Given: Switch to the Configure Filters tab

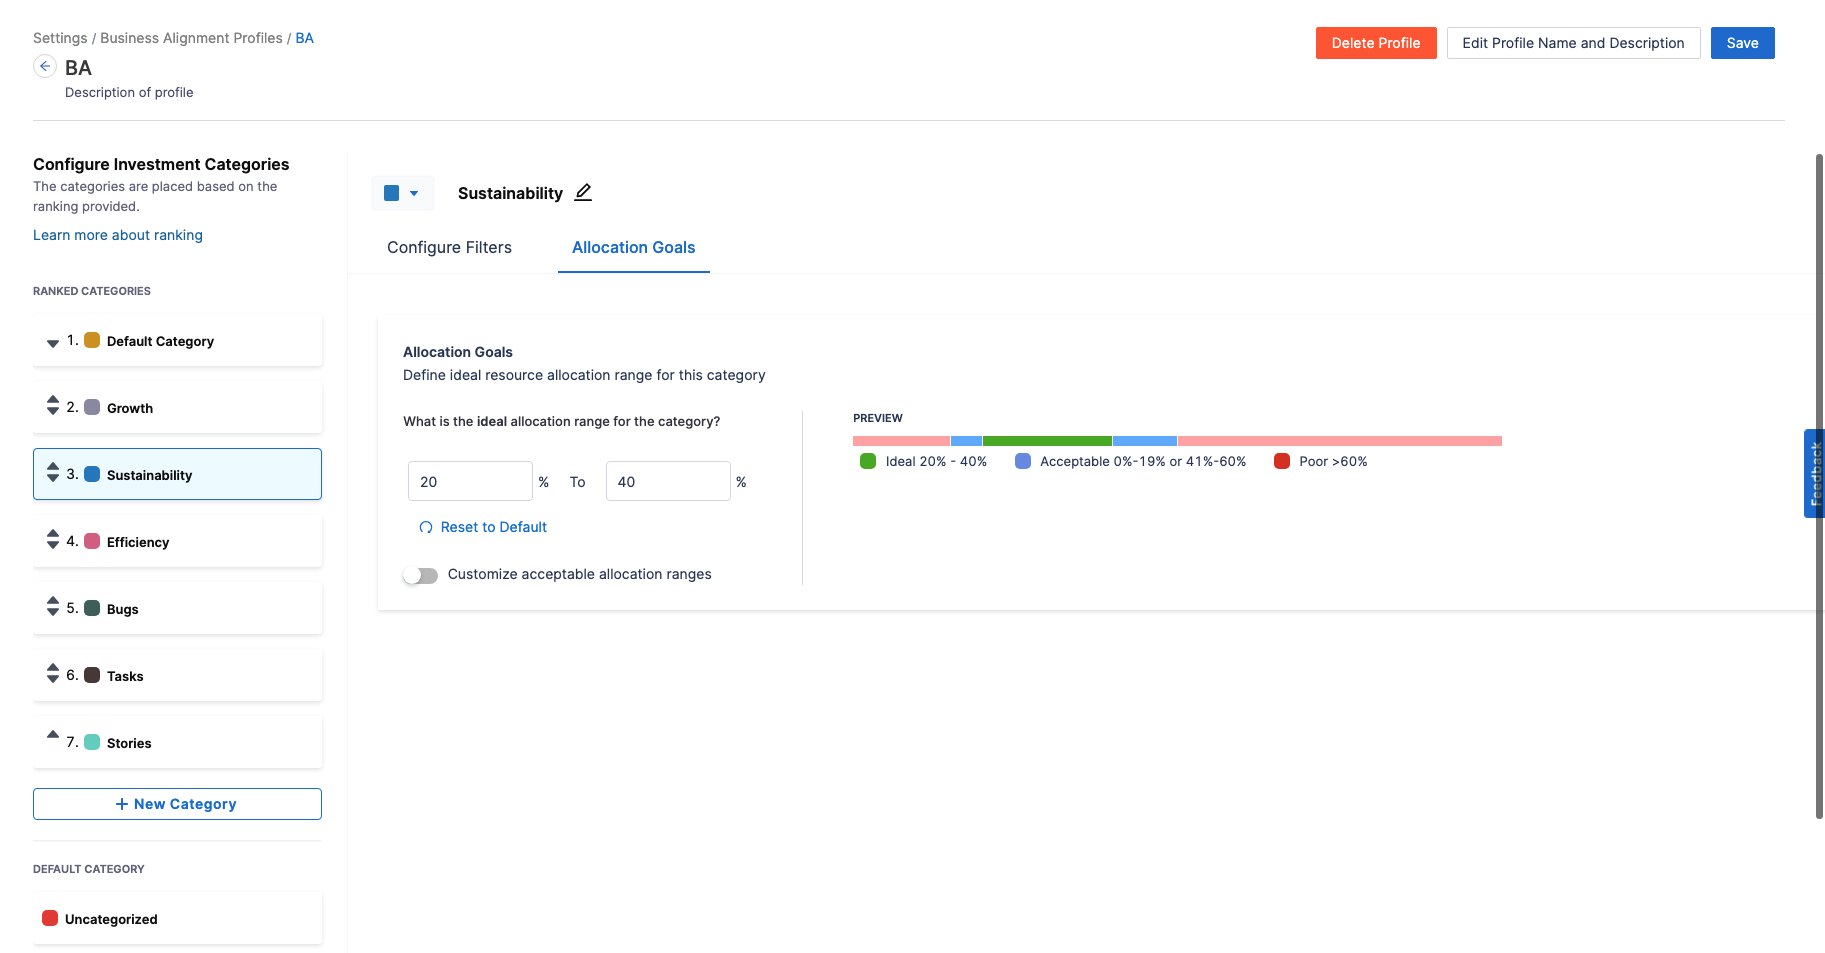Looking at the screenshot, I should [x=449, y=247].
